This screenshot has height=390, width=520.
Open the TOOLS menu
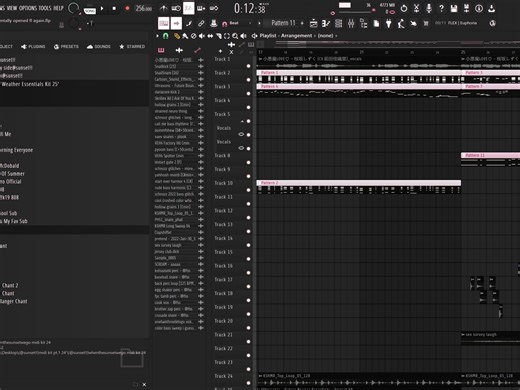tap(45, 8)
